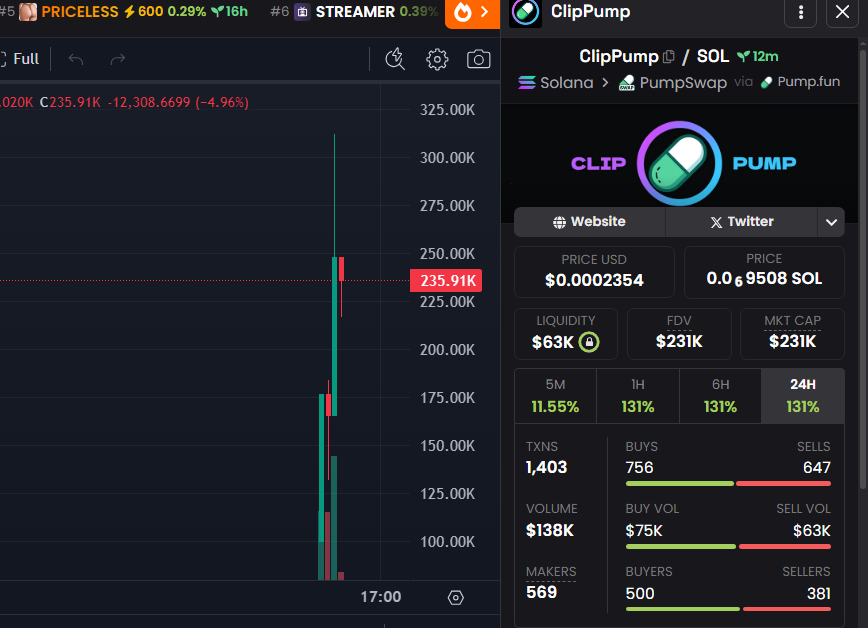Click the 17:00 time axis label

[380, 597]
